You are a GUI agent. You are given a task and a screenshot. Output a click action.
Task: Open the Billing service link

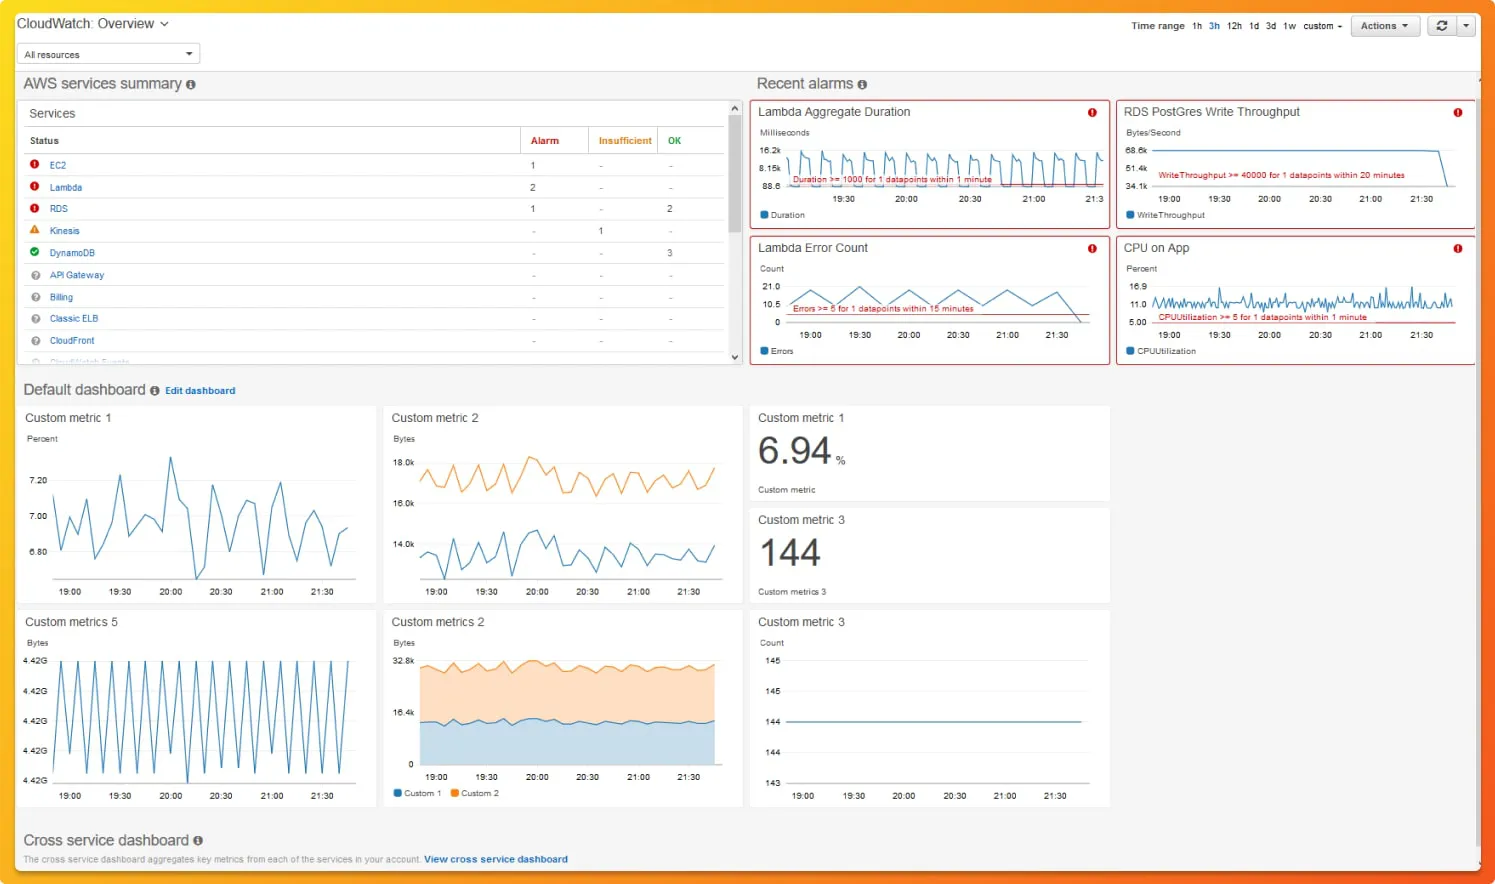61,297
